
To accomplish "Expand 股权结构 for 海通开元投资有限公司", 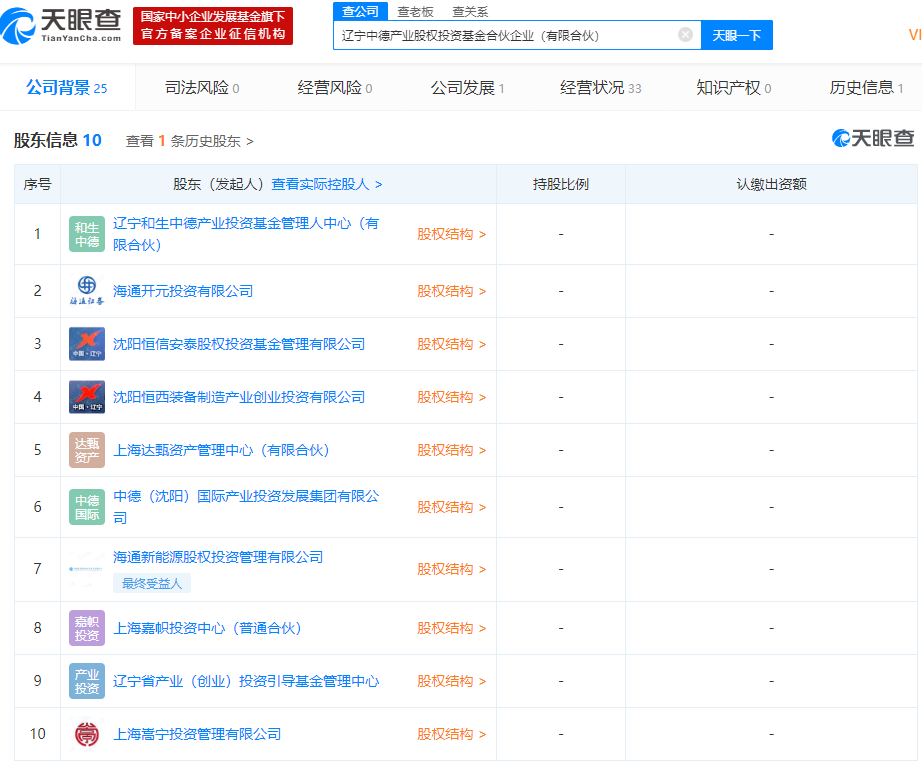I will pyautogui.click(x=451, y=291).
